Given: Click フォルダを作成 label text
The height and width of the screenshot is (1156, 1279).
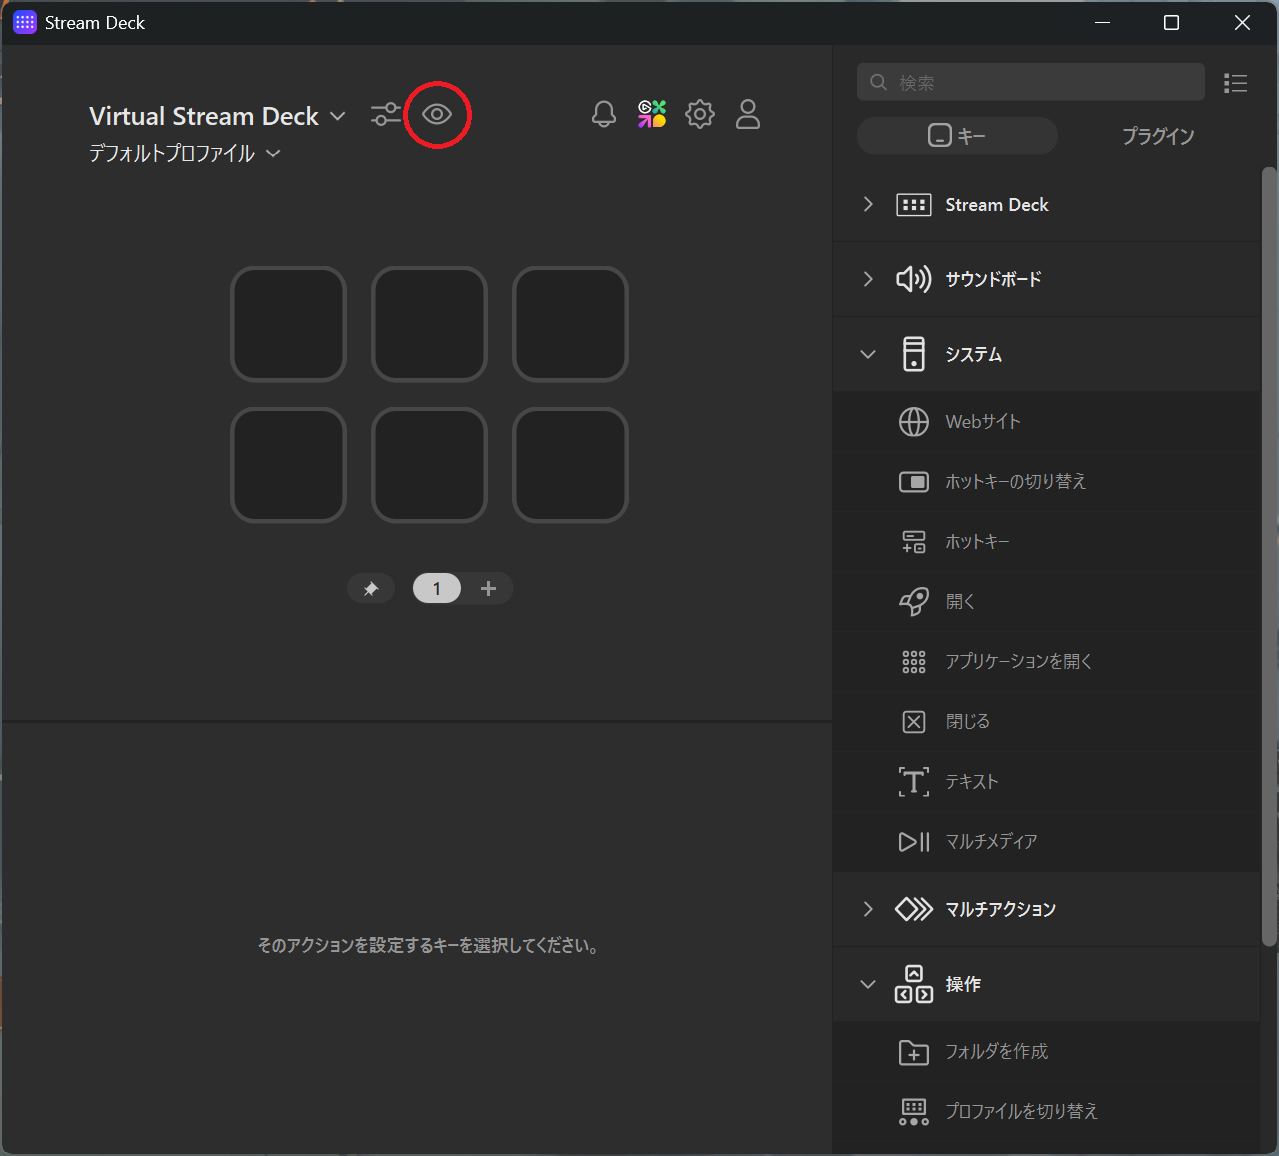Looking at the screenshot, I should click(x=997, y=1052).
